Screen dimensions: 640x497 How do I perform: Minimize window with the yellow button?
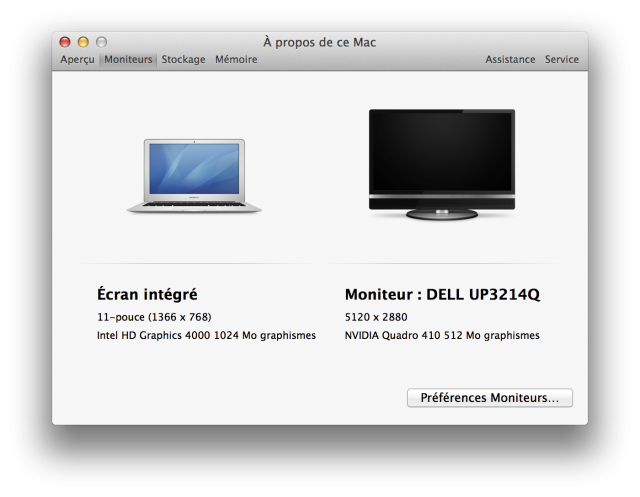tap(83, 42)
